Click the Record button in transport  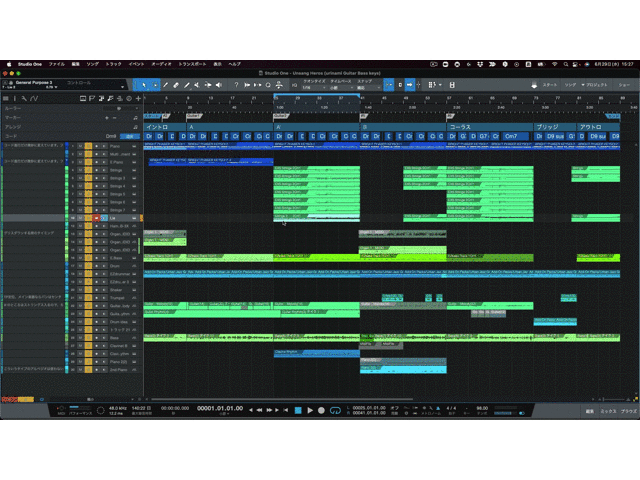click(x=323, y=411)
